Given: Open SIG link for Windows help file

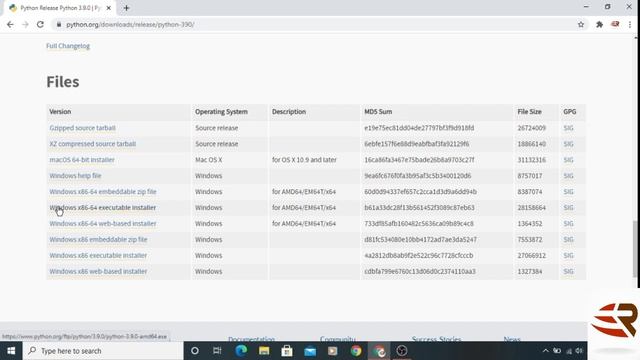Looking at the screenshot, I should (568, 176).
